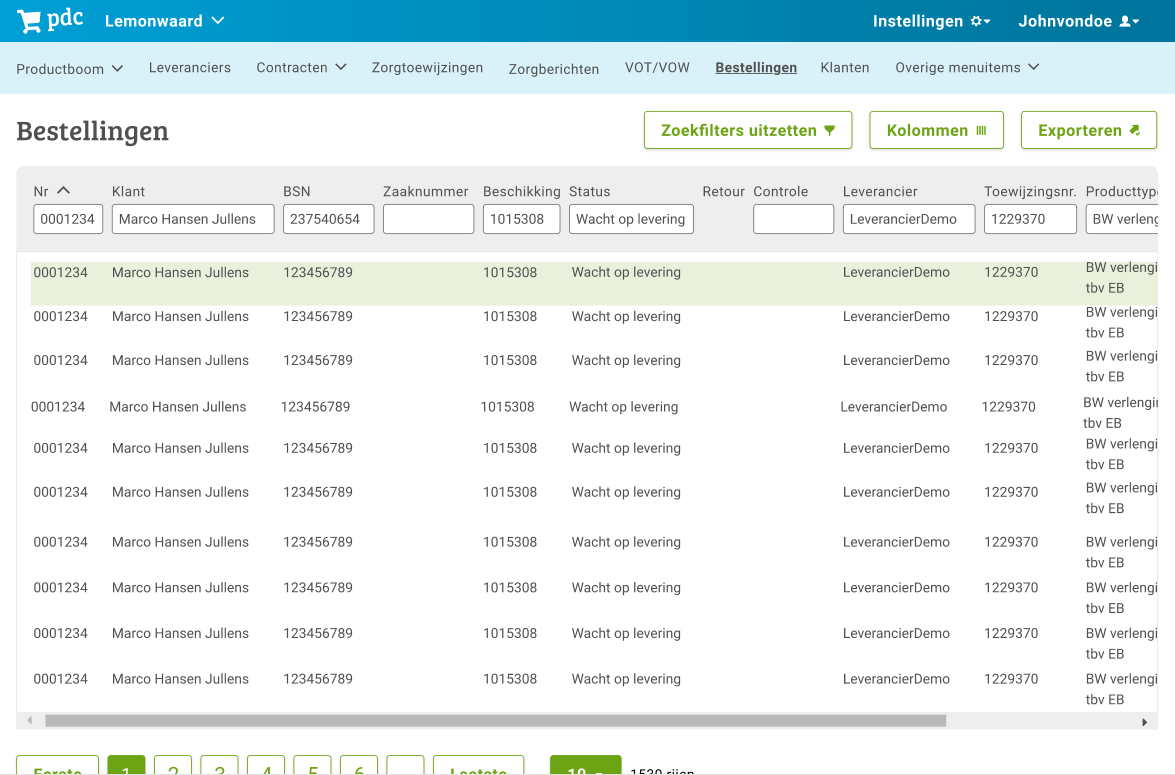Turn off search filters with Zoekfilters uitzetten
Screen dimensions: 1175x775
[747, 131]
